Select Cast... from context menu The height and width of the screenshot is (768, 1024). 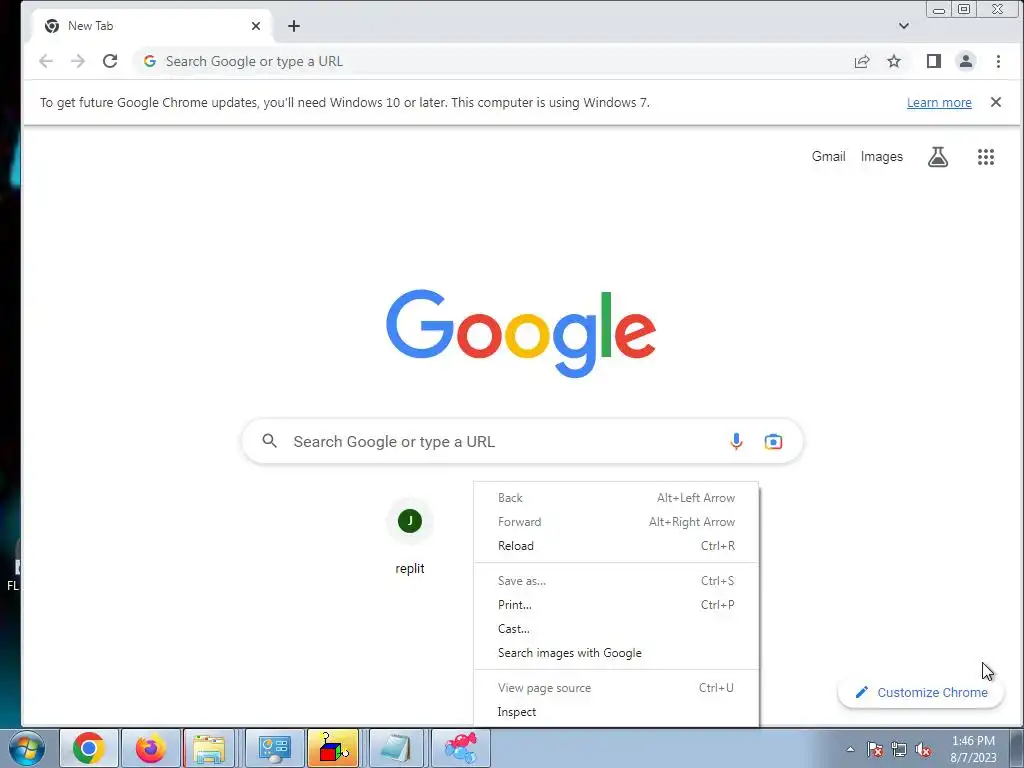click(x=616, y=629)
